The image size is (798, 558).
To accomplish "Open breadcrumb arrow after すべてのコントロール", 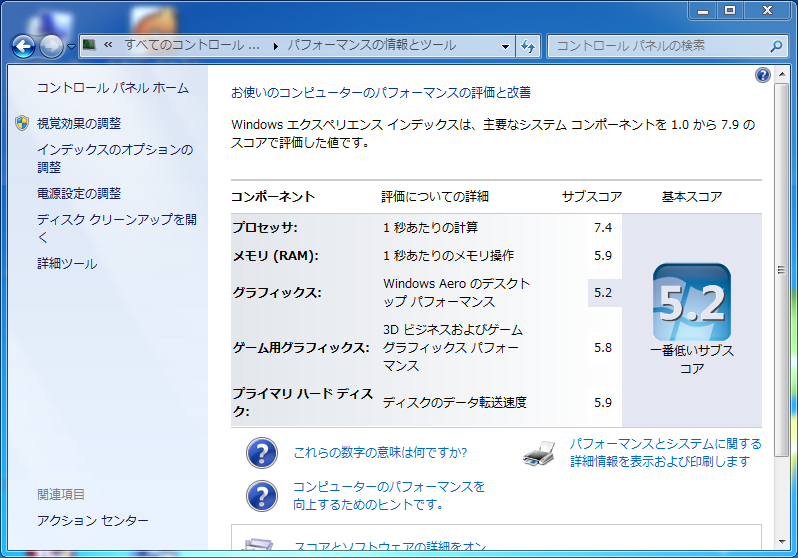I will pos(275,46).
